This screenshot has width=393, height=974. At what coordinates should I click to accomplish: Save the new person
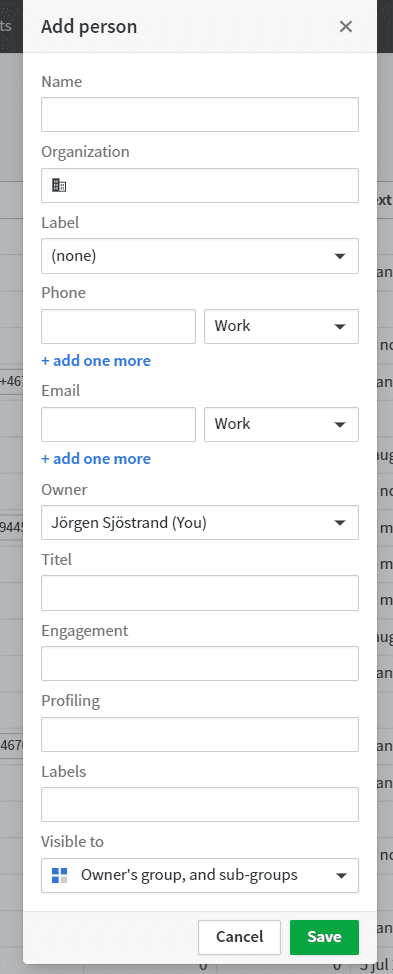point(324,937)
